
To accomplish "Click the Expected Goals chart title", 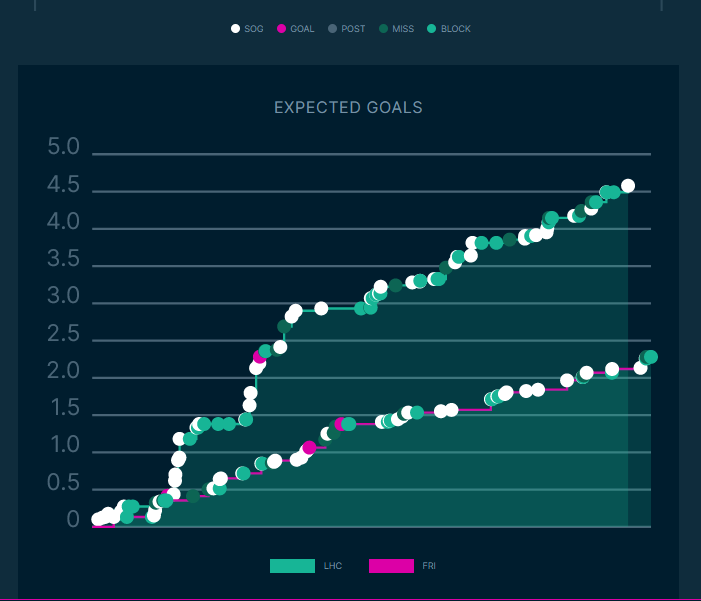I will point(349,107).
